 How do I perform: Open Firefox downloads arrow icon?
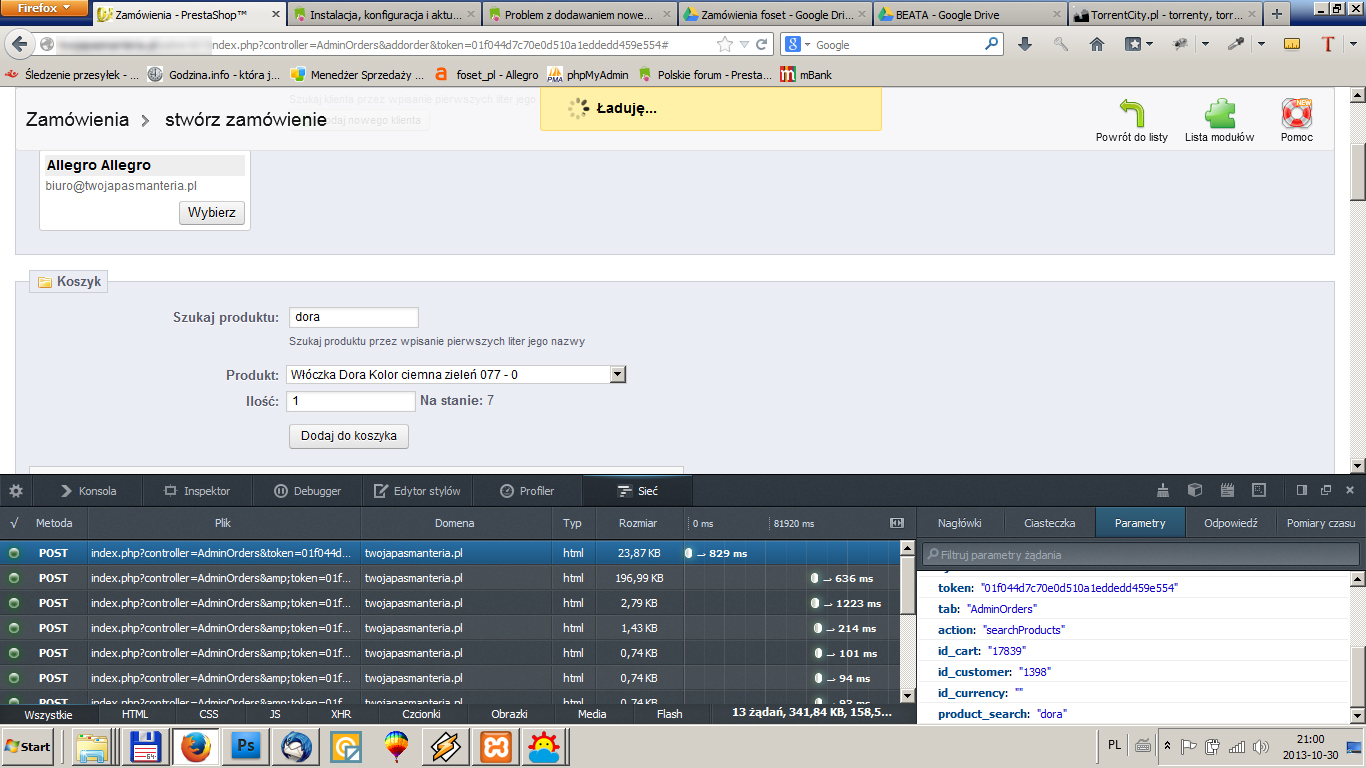1025,44
